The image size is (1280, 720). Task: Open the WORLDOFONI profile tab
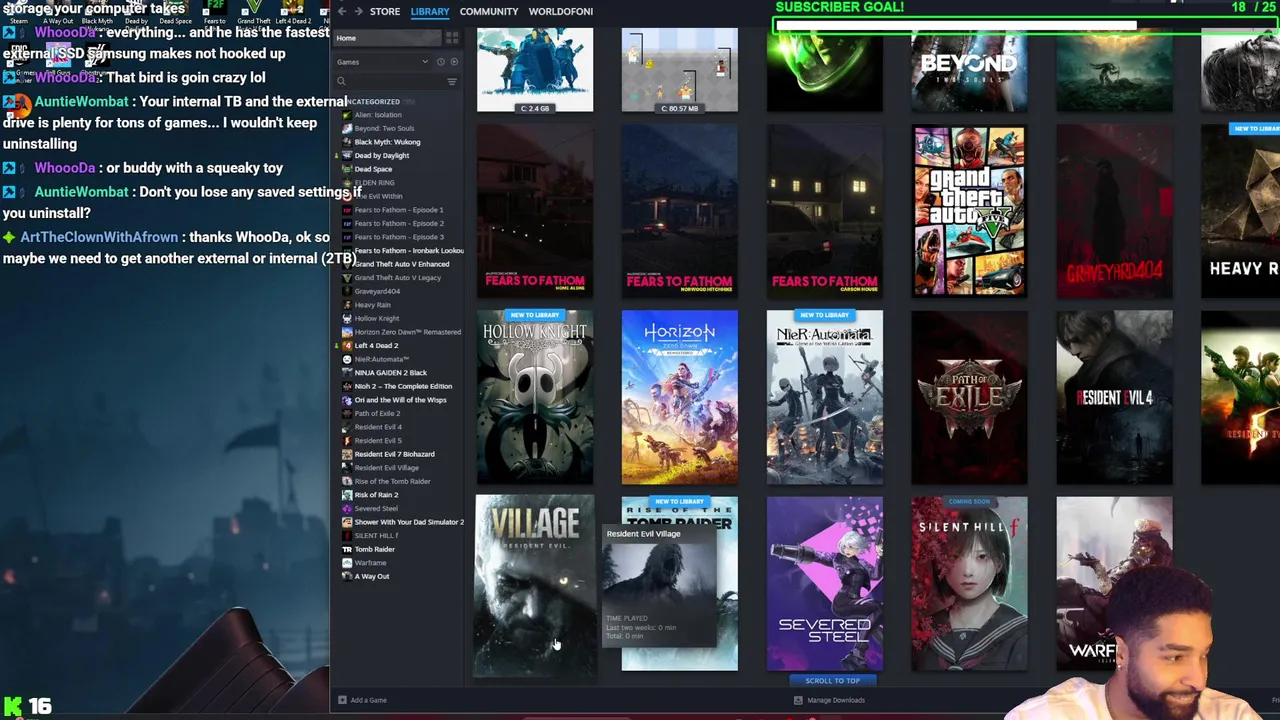click(560, 11)
